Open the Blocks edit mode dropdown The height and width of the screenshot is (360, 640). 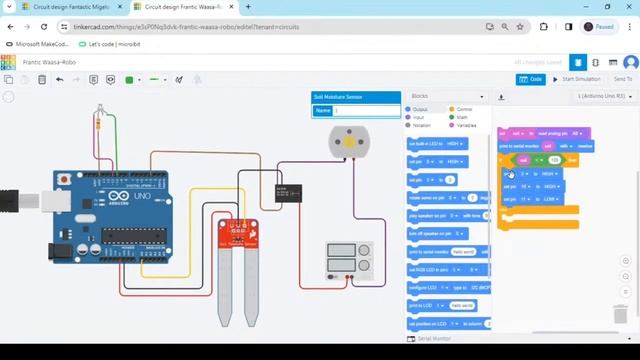pos(447,96)
